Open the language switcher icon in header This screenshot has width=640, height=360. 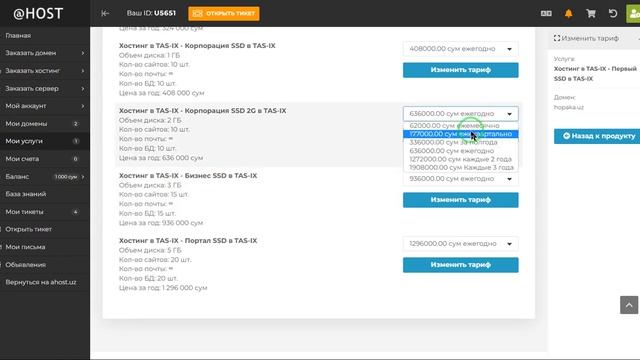point(546,13)
